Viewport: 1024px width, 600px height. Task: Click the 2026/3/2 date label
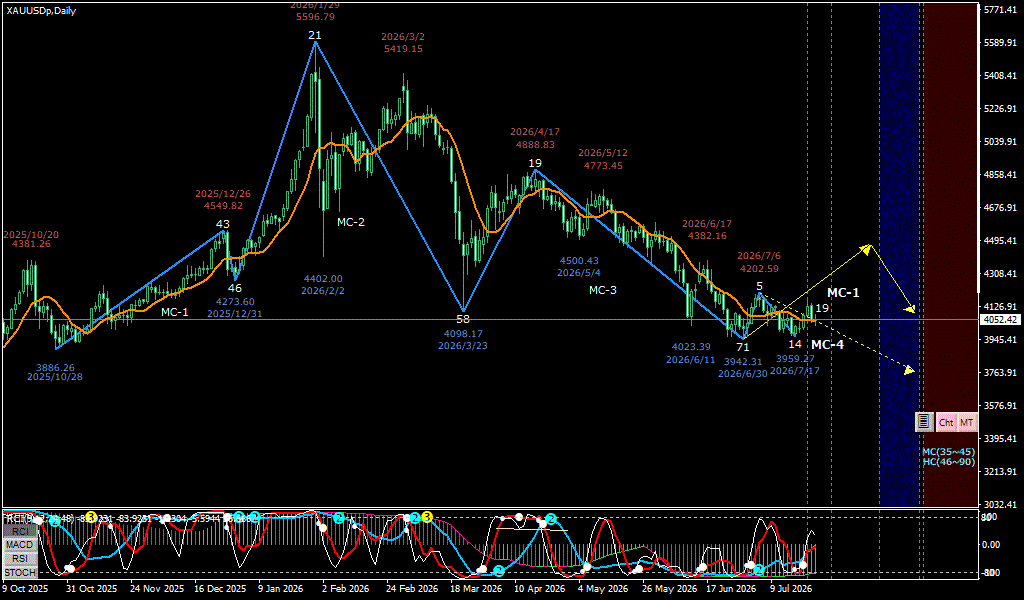pos(403,37)
